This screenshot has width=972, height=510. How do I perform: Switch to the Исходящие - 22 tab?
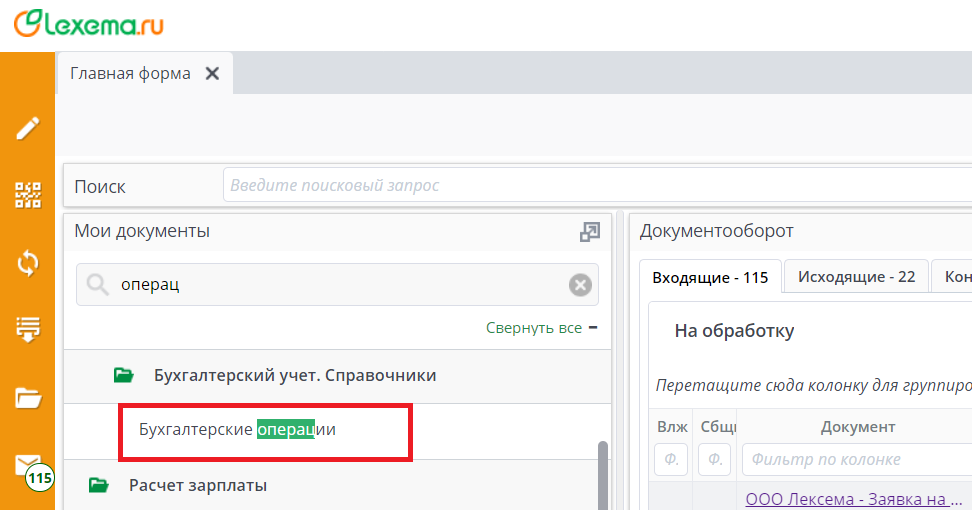click(x=856, y=277)
